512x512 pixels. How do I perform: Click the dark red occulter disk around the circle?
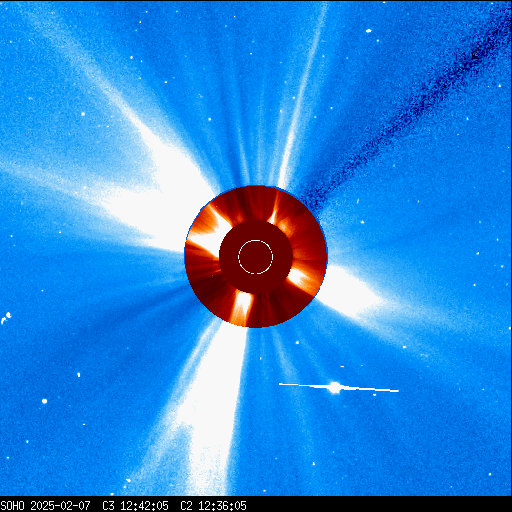(x=256, y=257)
